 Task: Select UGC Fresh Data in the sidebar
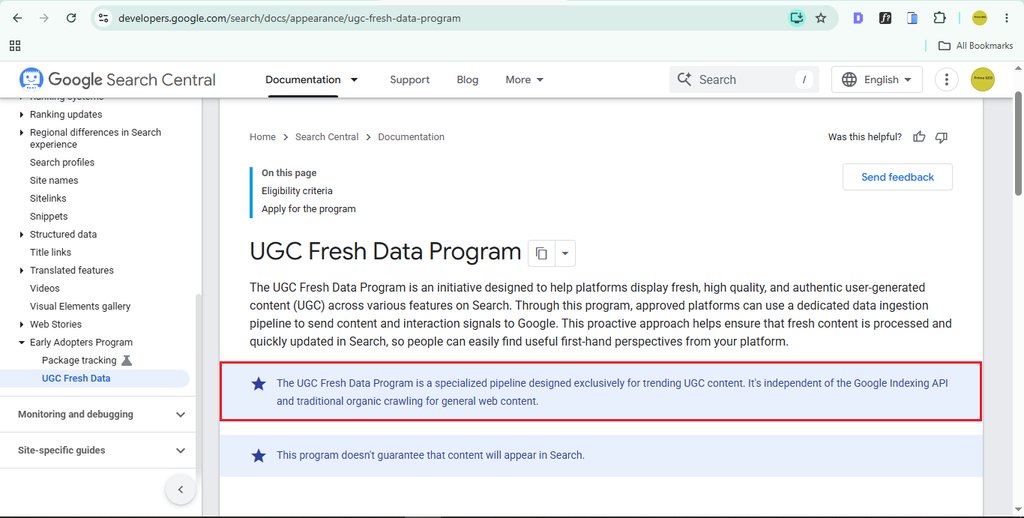pyautogui.click(x=76, y=378)
